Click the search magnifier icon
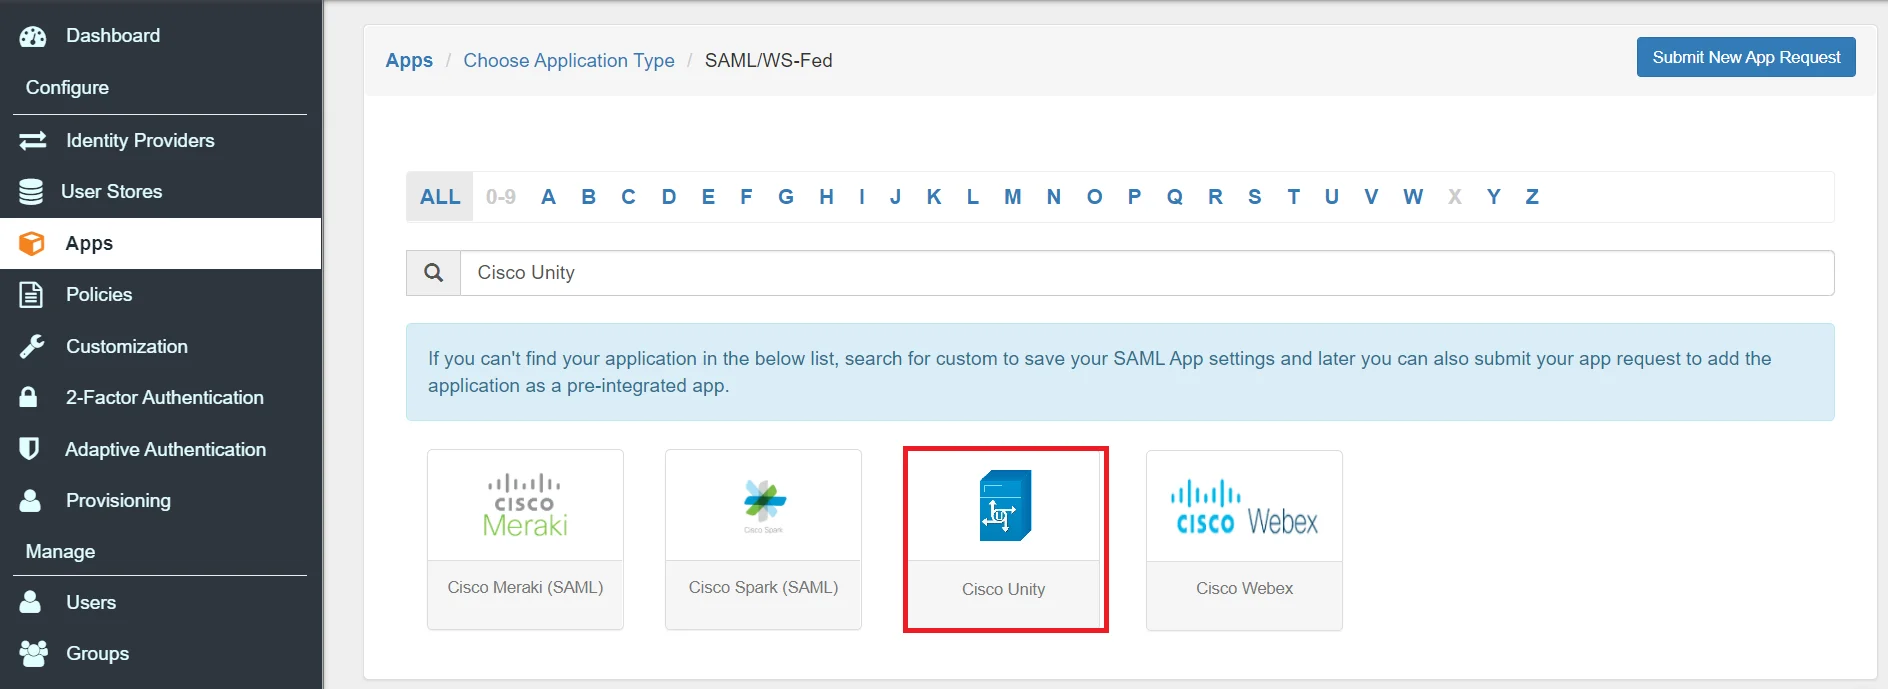Image resolution: width=1888 pixels, height=689 pixels. pos(433,273)
